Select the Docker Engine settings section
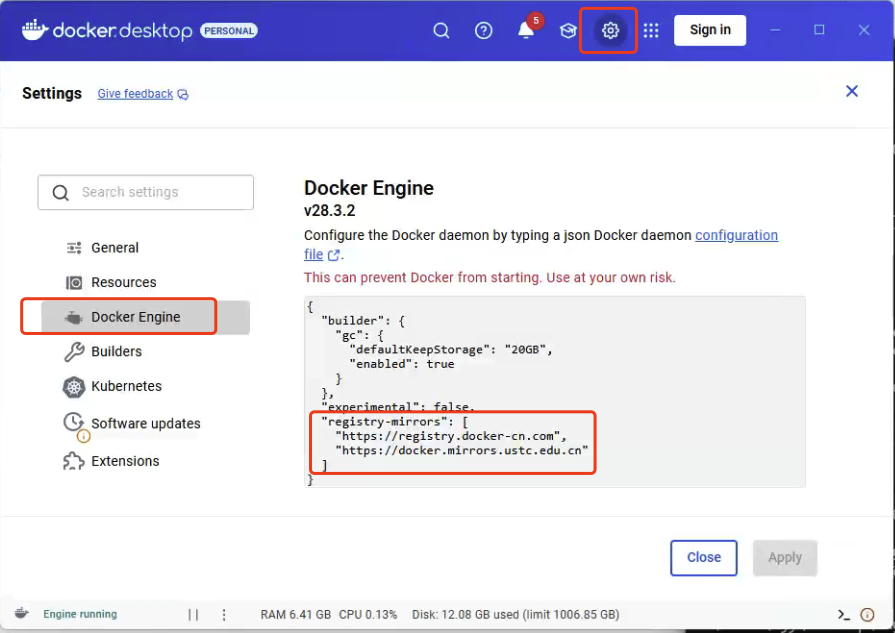Screen dimensions: 895x633 pos(146,317)
